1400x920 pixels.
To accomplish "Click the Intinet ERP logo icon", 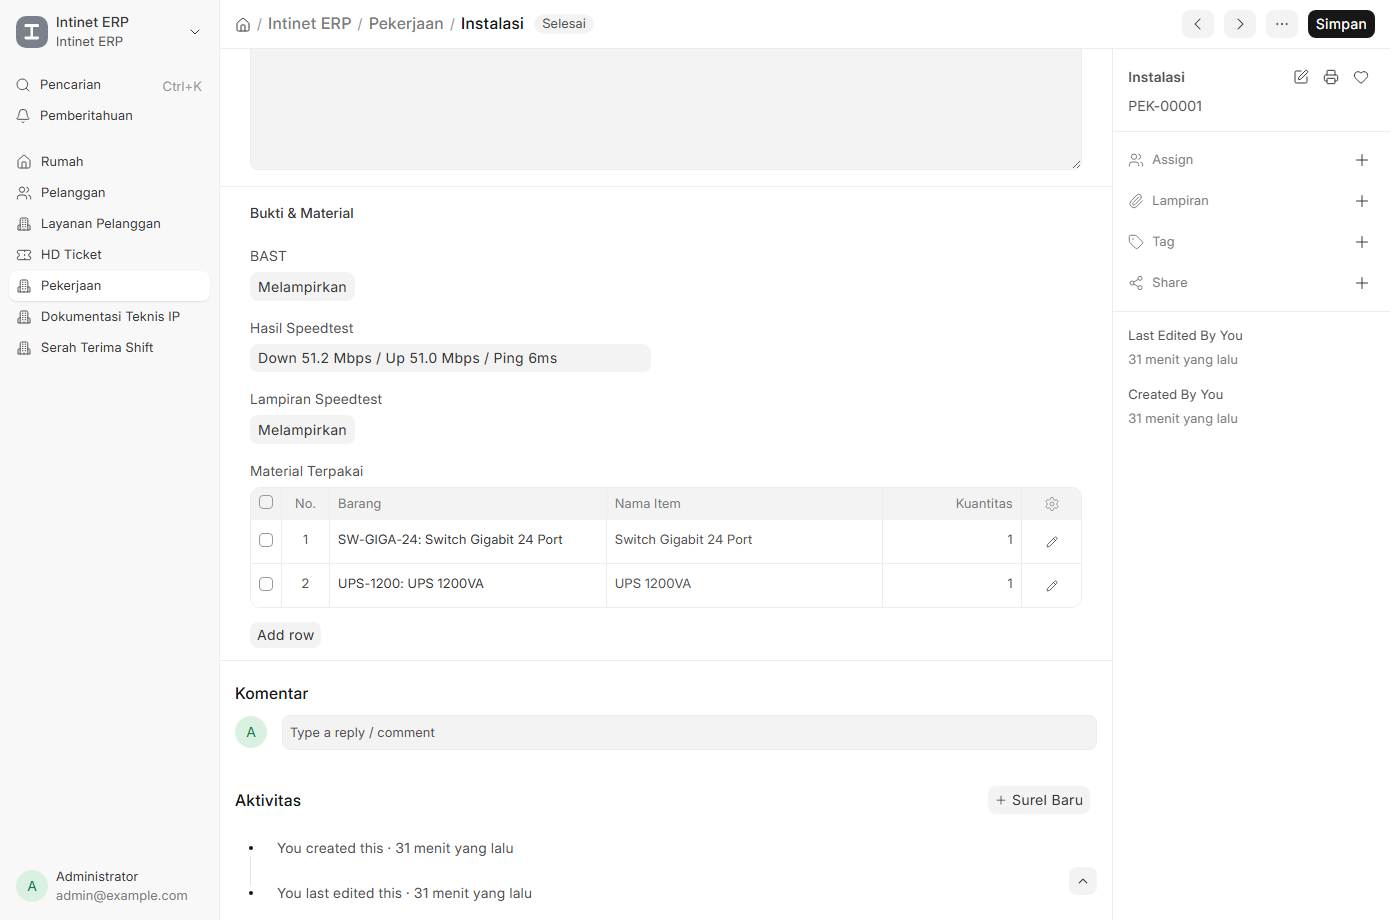I will tap(32, 32).
